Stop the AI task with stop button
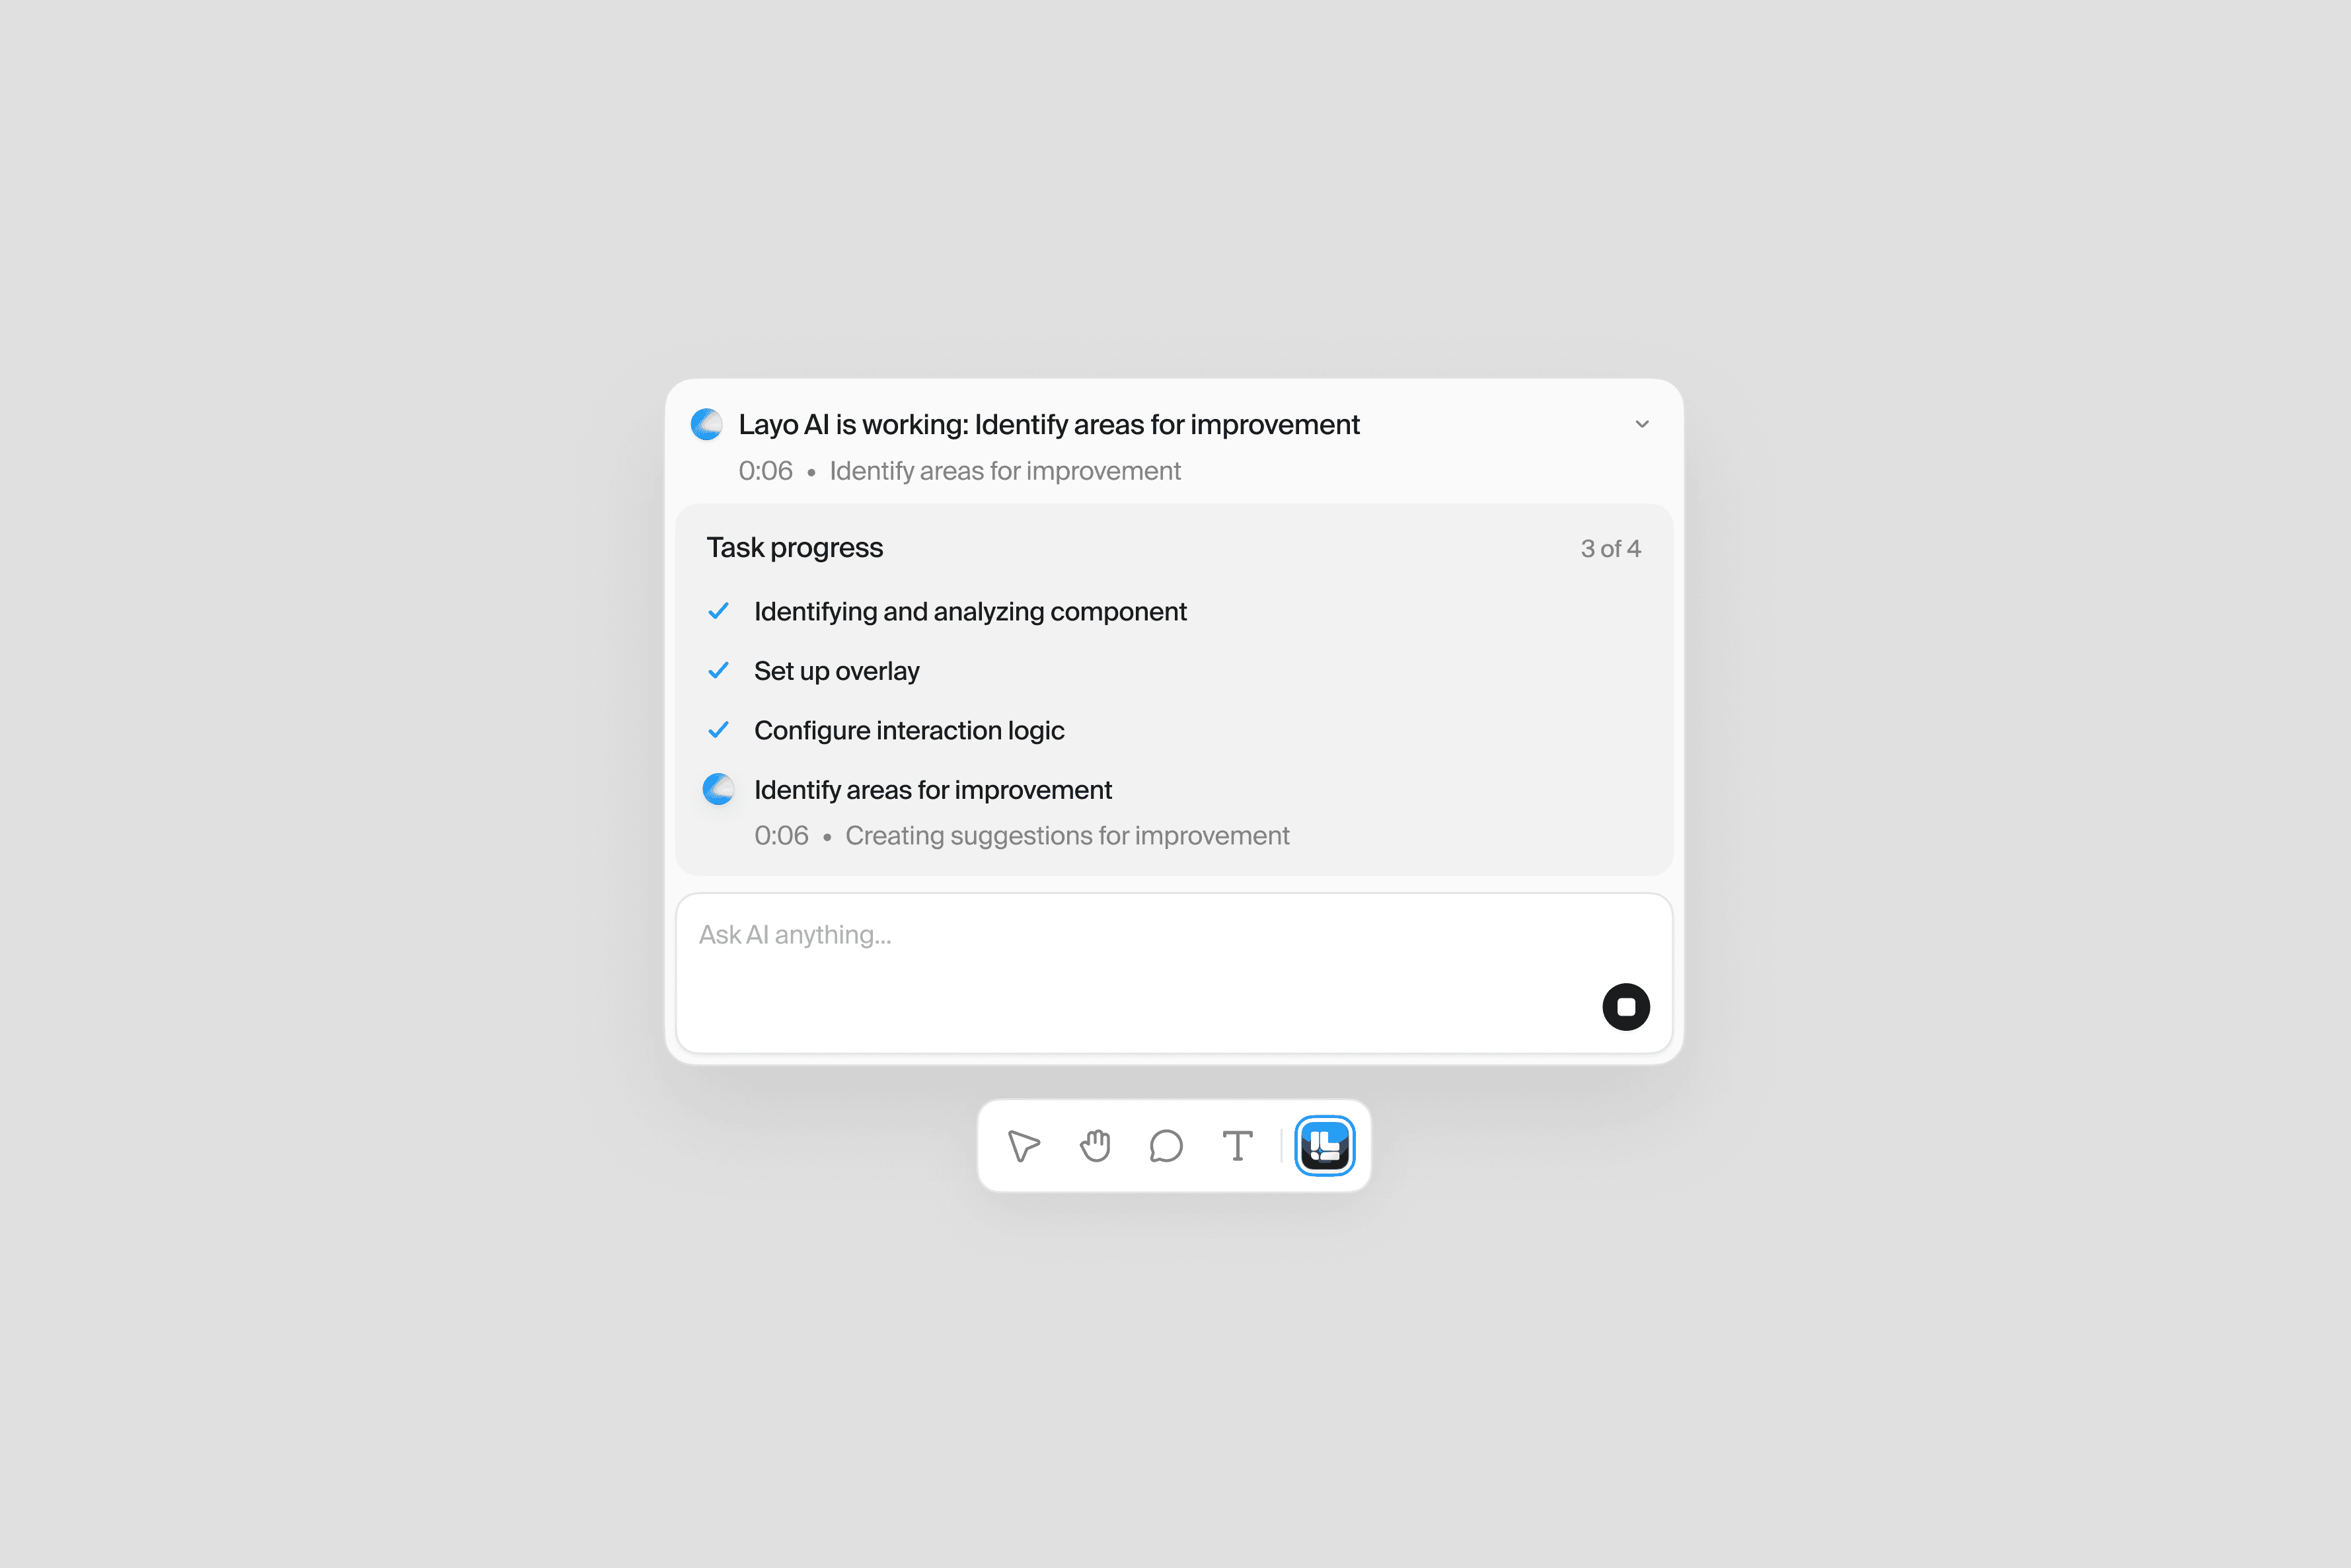Image resolution: width=2351 pixels, height=1568 pixels. tap(1626, 1007)
